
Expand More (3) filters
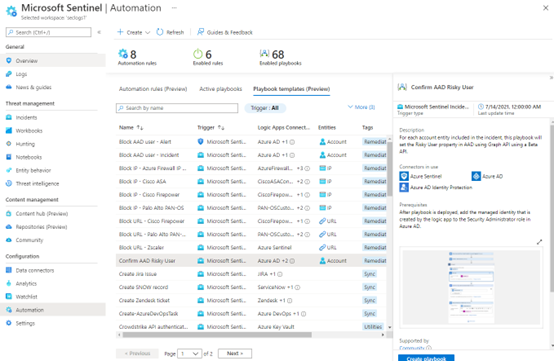pyautogui.click(x=361, y=107)
